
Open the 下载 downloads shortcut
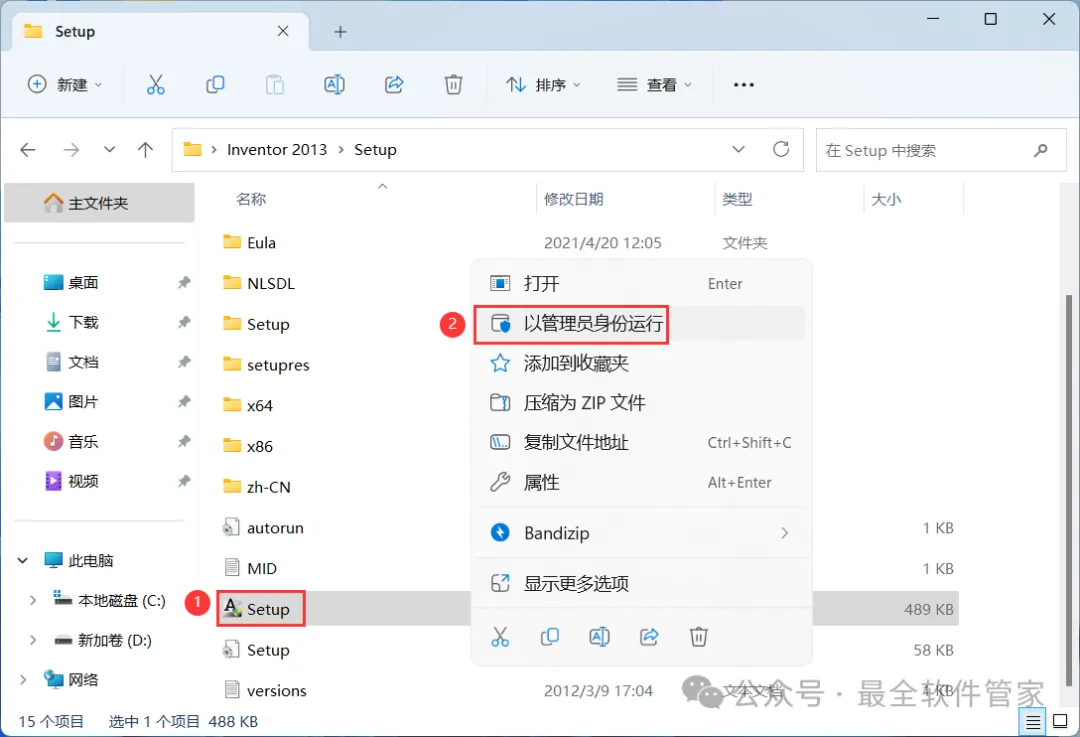(83, 322)
